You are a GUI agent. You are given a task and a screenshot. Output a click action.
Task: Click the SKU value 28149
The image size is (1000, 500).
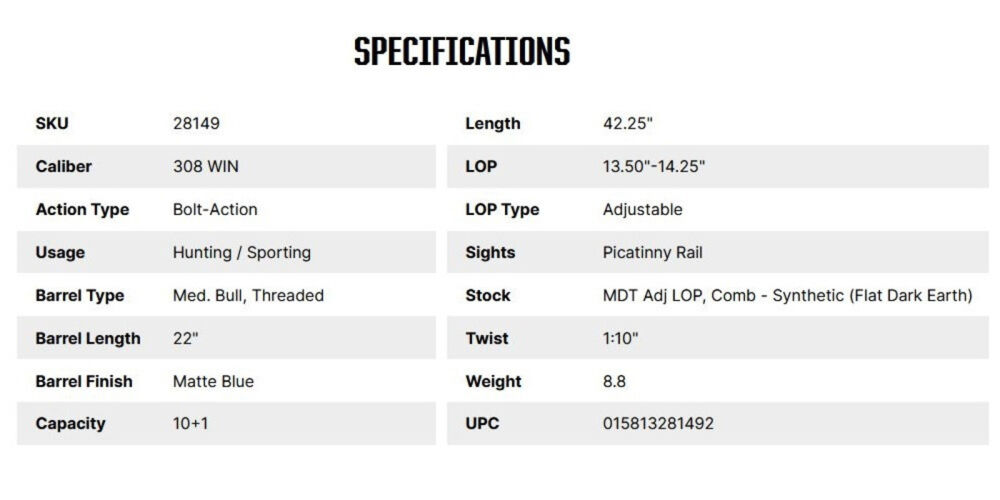[x=196, y=124]
